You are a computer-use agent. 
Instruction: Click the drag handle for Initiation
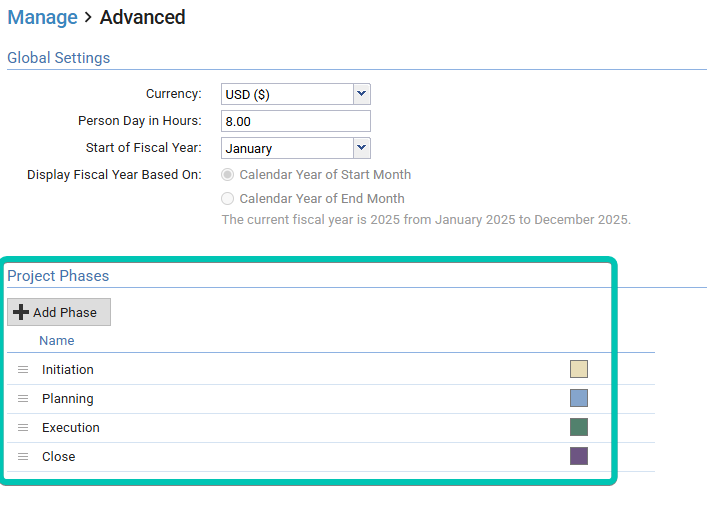click(x=23, y=370)
